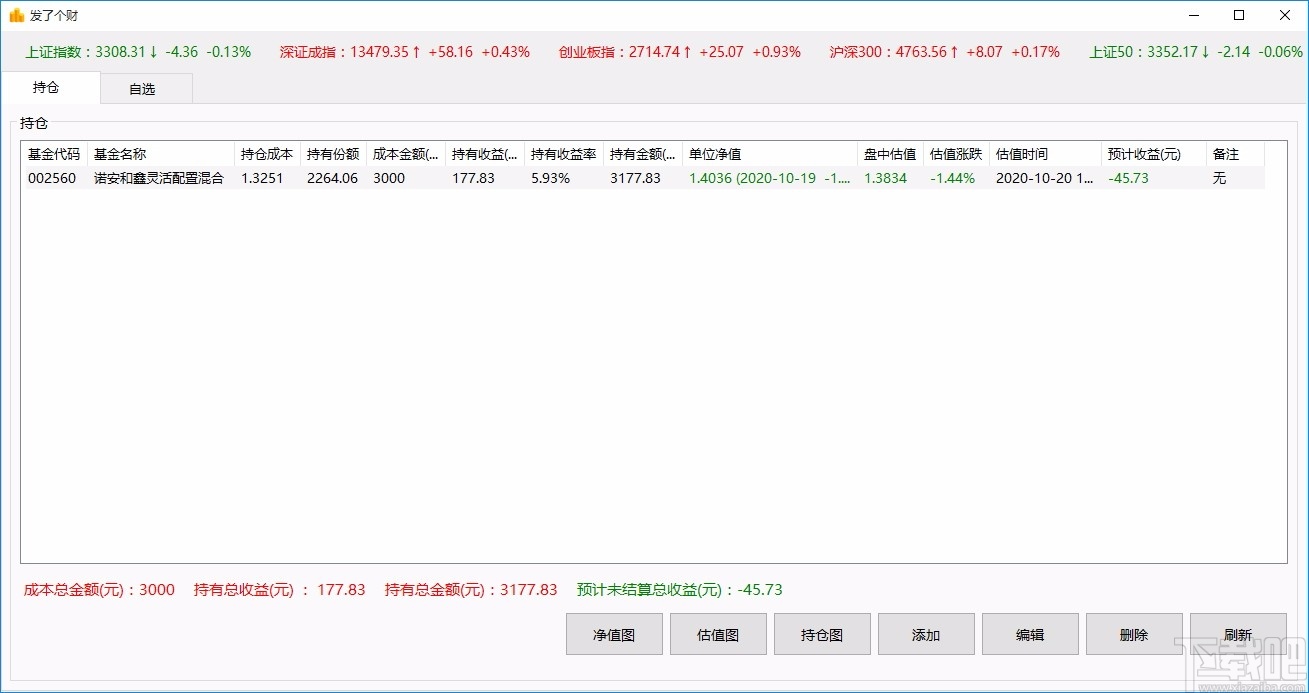Sort by clicking 基金代码 column header

[52, 153]
